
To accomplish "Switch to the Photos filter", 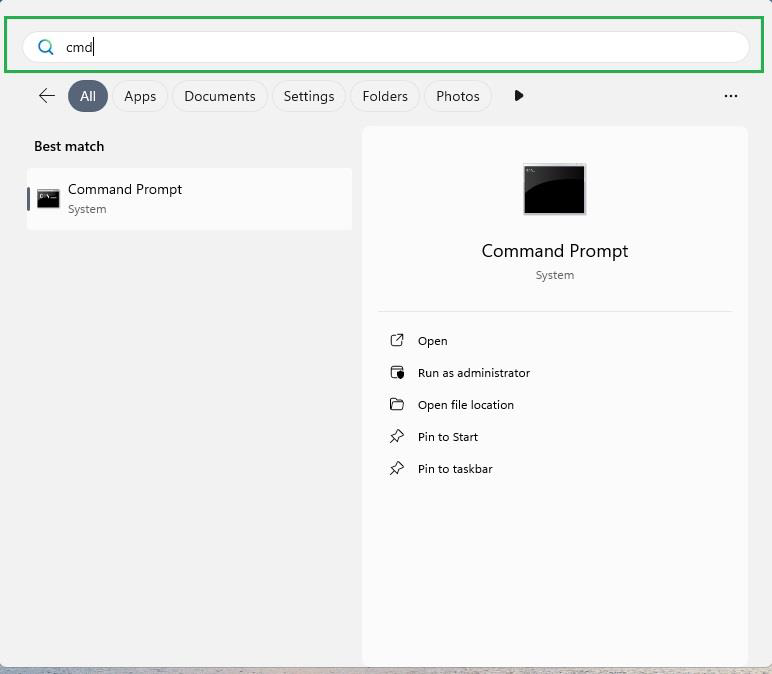I will (x=458, y=96).
